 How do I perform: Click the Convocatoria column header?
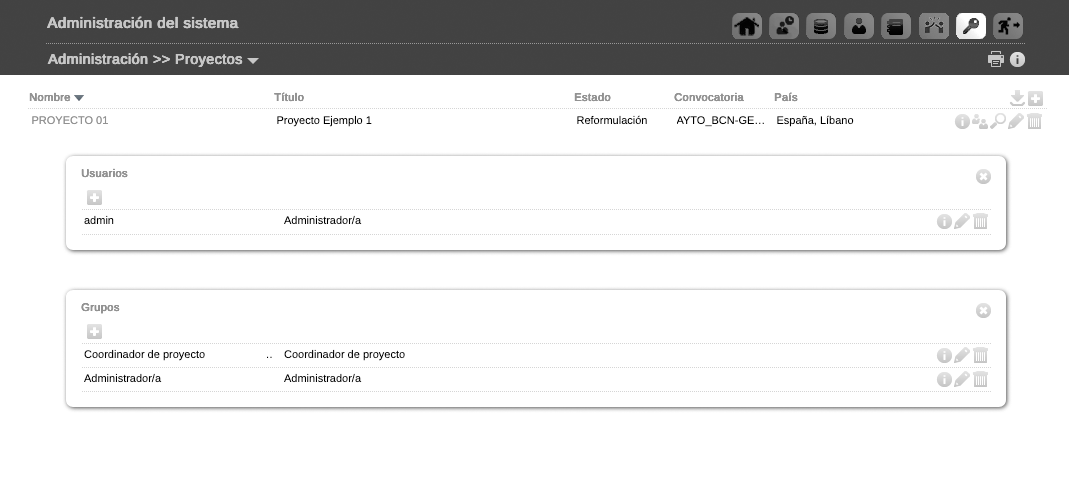coord(709,97)
